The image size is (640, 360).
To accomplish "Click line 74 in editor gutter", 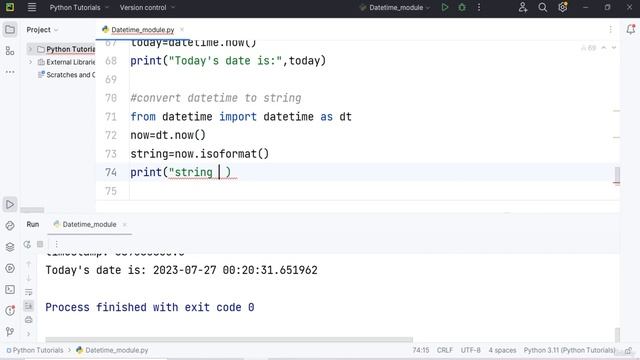I will [111, 172].
